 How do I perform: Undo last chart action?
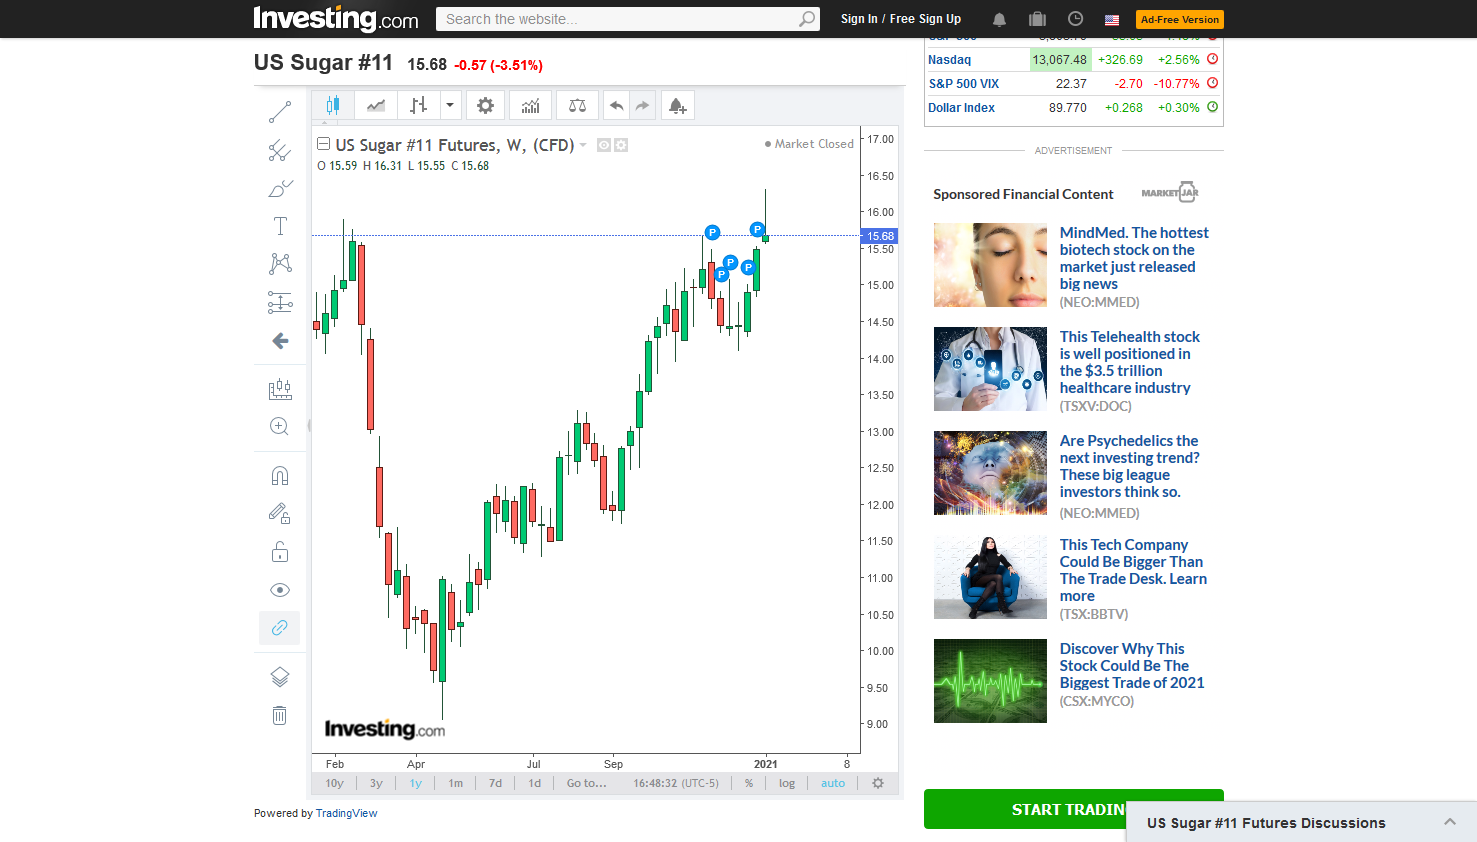pos(617,105)
